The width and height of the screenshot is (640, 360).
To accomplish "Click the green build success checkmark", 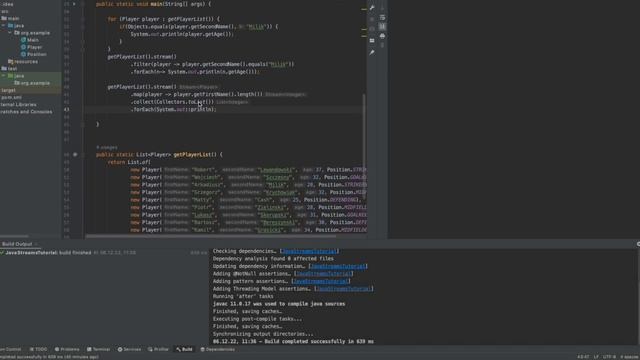I will (x=2, y=253).
